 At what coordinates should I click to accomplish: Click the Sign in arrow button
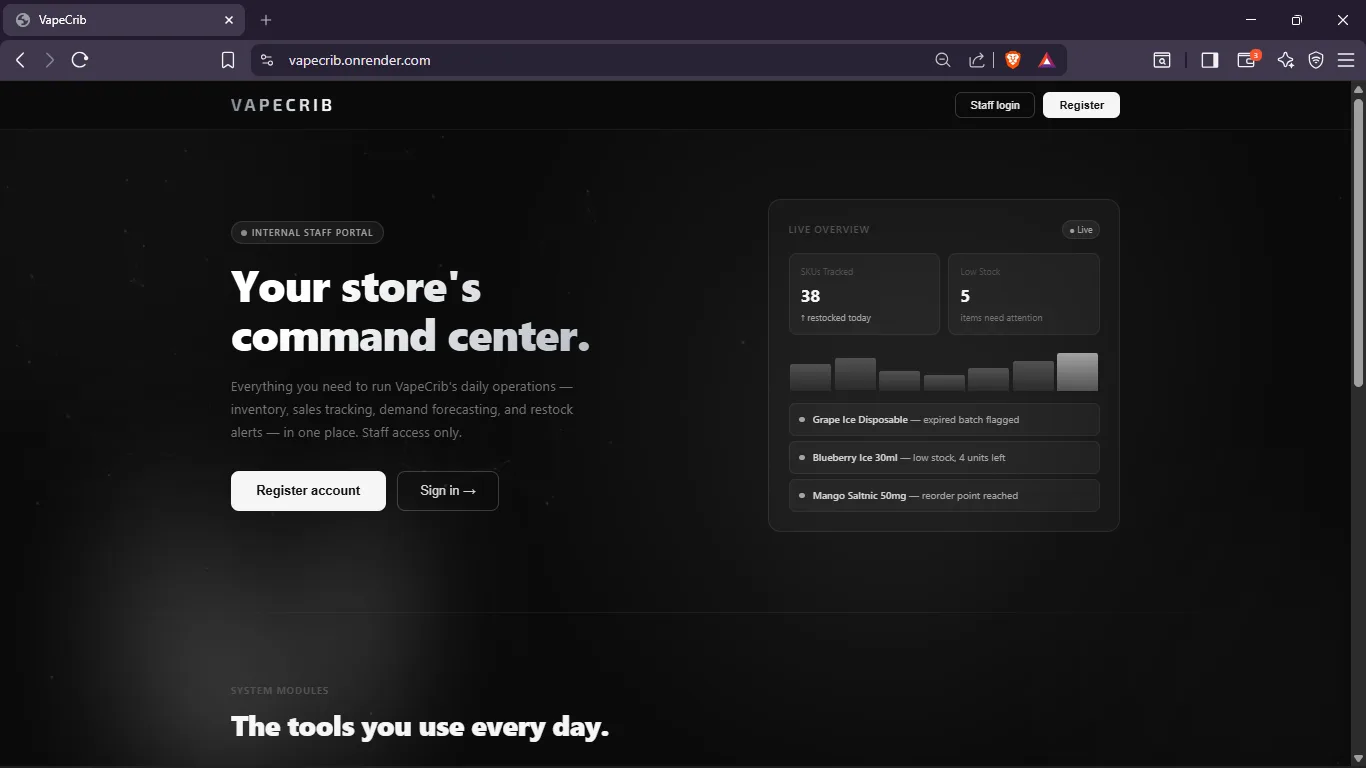pos(447,490)
